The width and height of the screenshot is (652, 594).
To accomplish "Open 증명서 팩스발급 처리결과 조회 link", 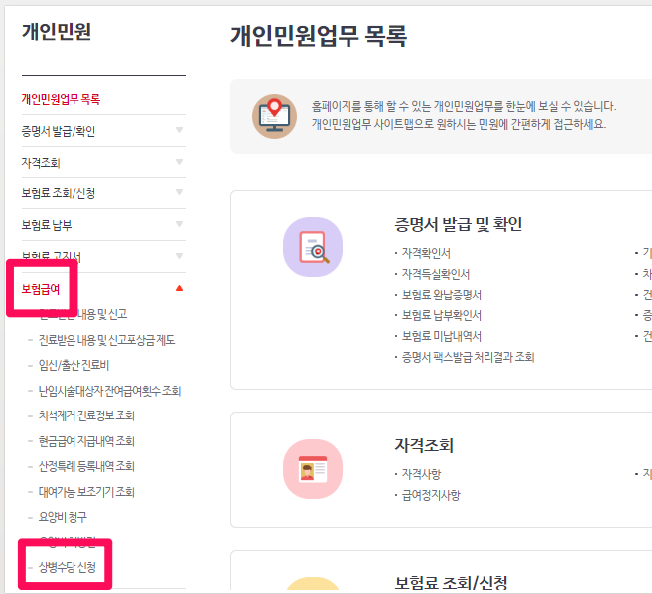I will pos(468,357).
